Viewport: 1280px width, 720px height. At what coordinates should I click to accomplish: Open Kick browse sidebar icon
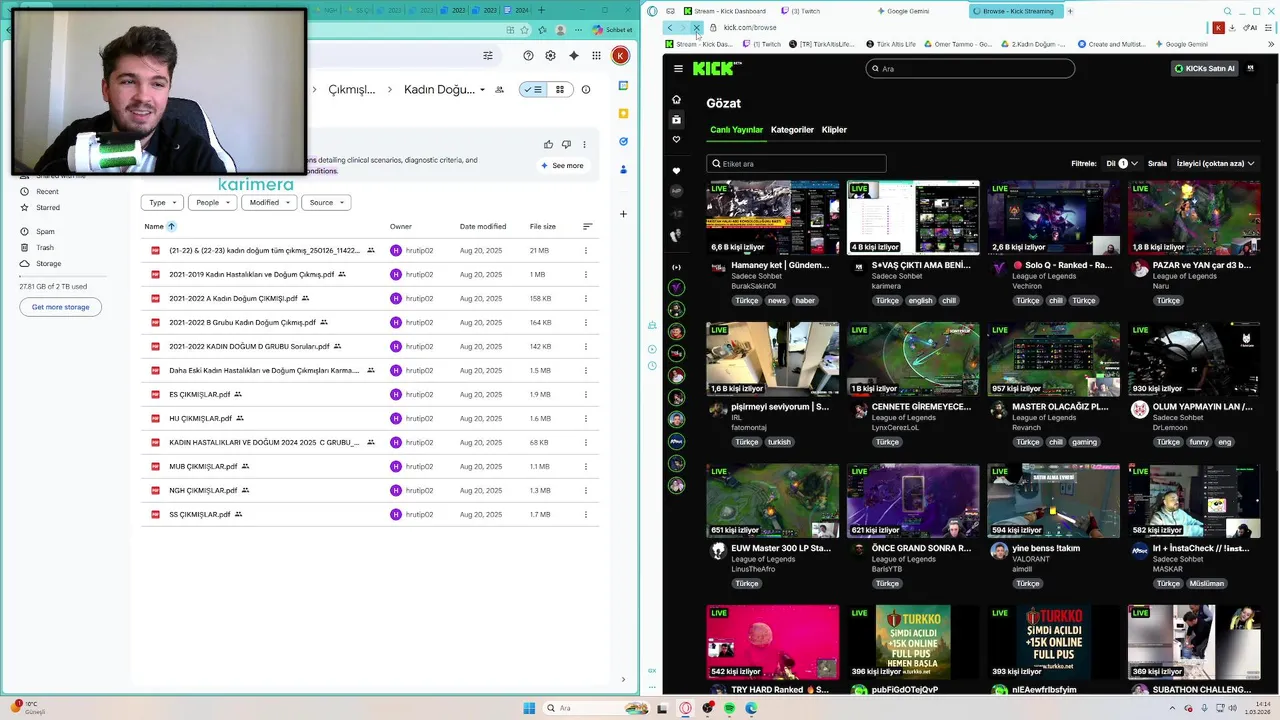tap(676, 119)
